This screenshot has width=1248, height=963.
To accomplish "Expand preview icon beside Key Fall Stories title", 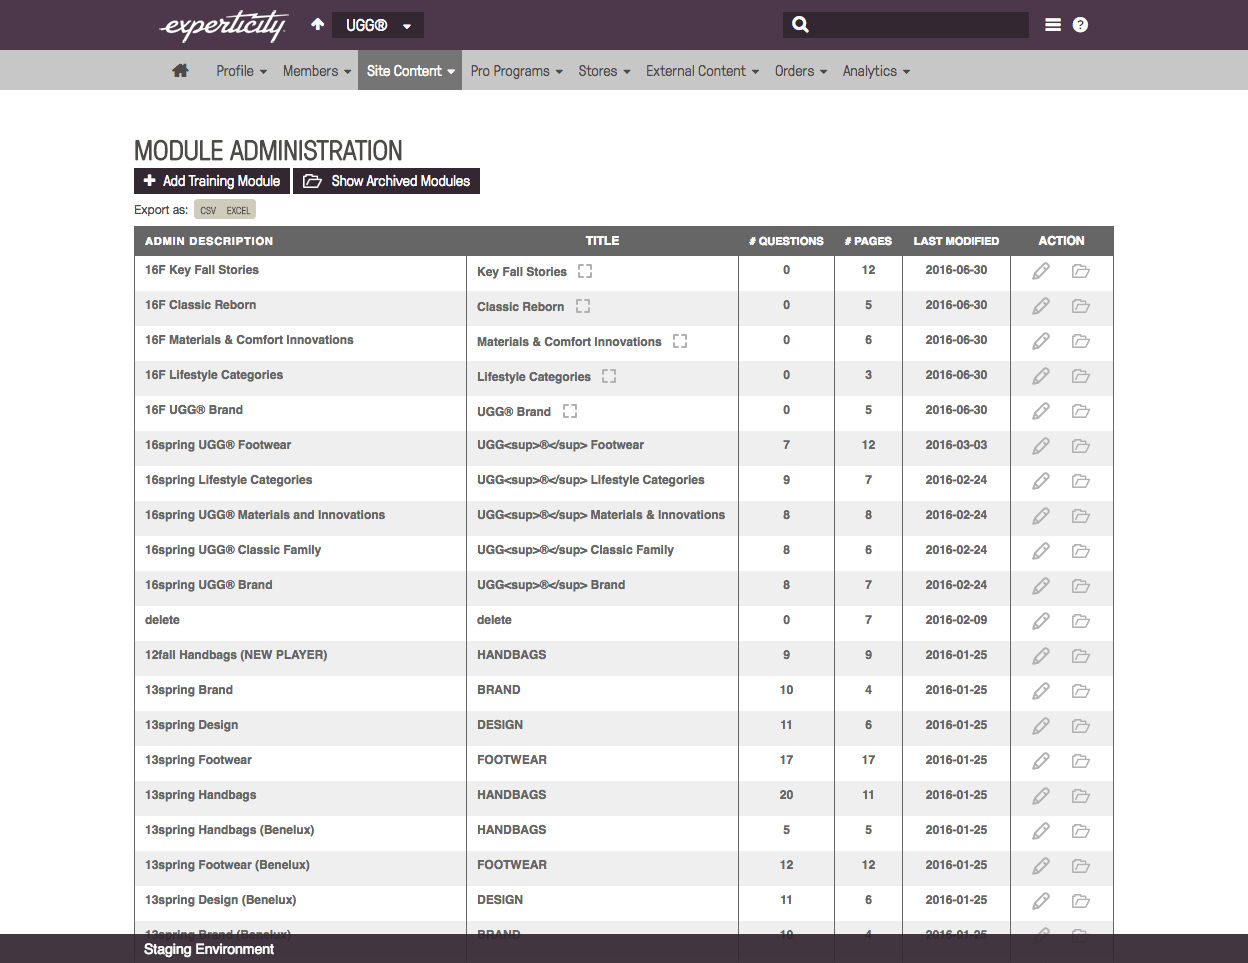I will (585, 271).
